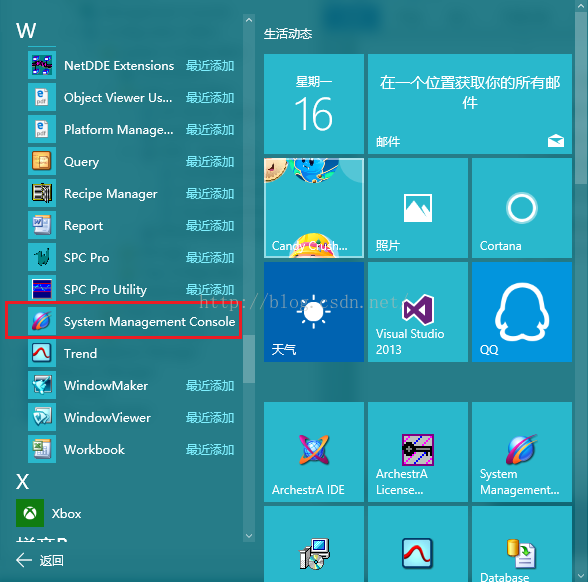The image size is (588, 582).
Task: Launch Trend from the app list icon
Action: [42, 353]
